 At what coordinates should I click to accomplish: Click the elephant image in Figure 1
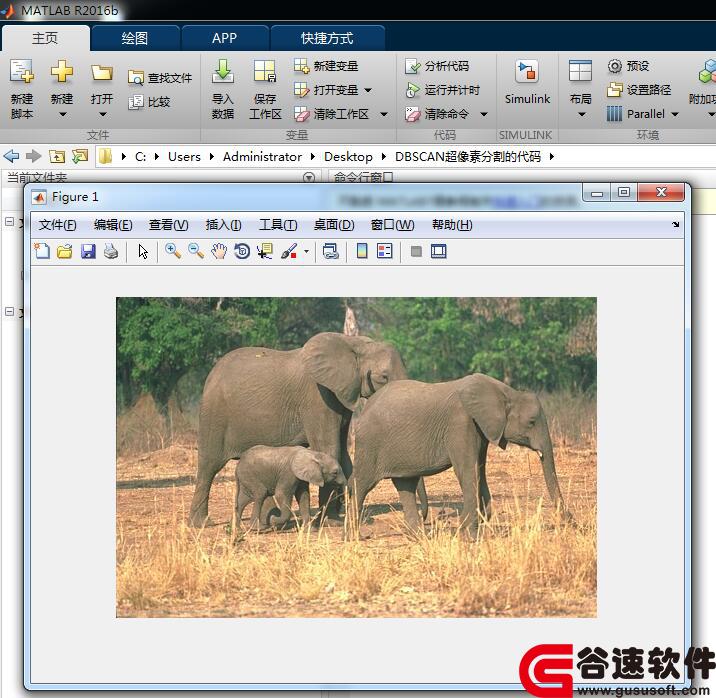(x=356, y=457)
